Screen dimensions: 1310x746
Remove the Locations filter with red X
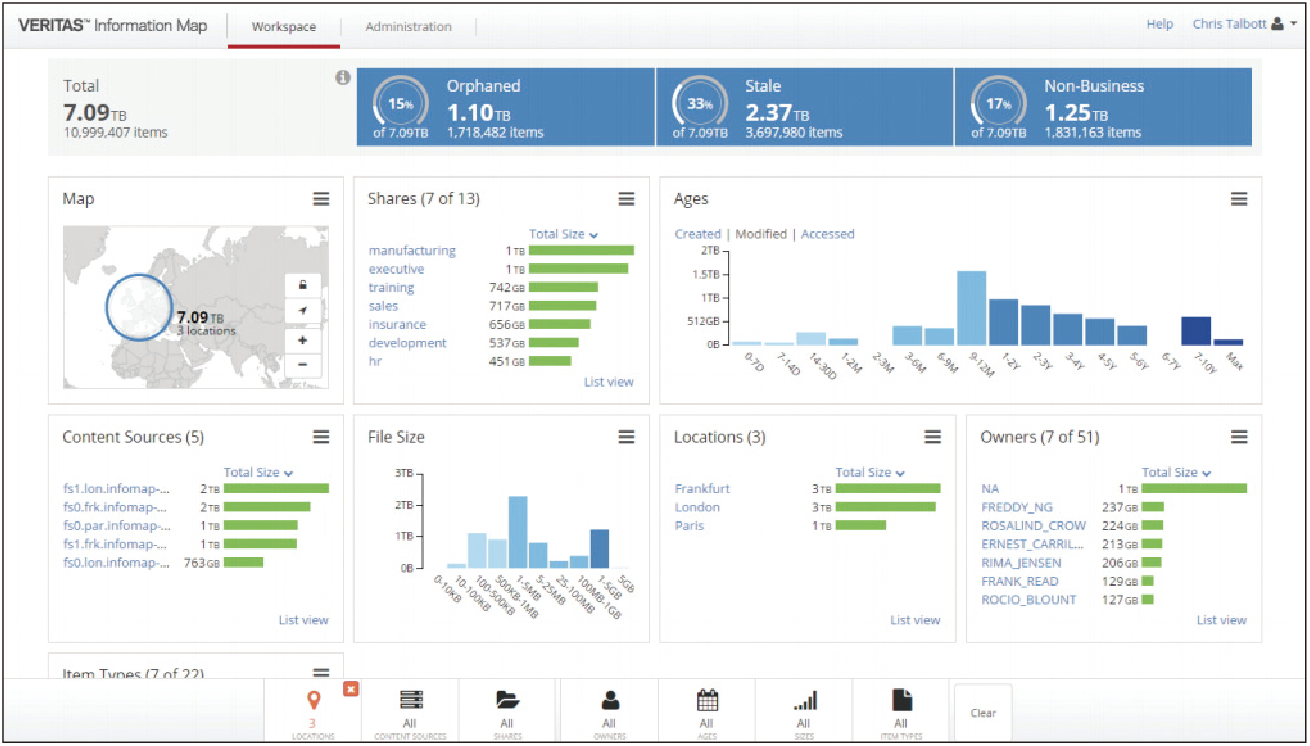[351, 689]
